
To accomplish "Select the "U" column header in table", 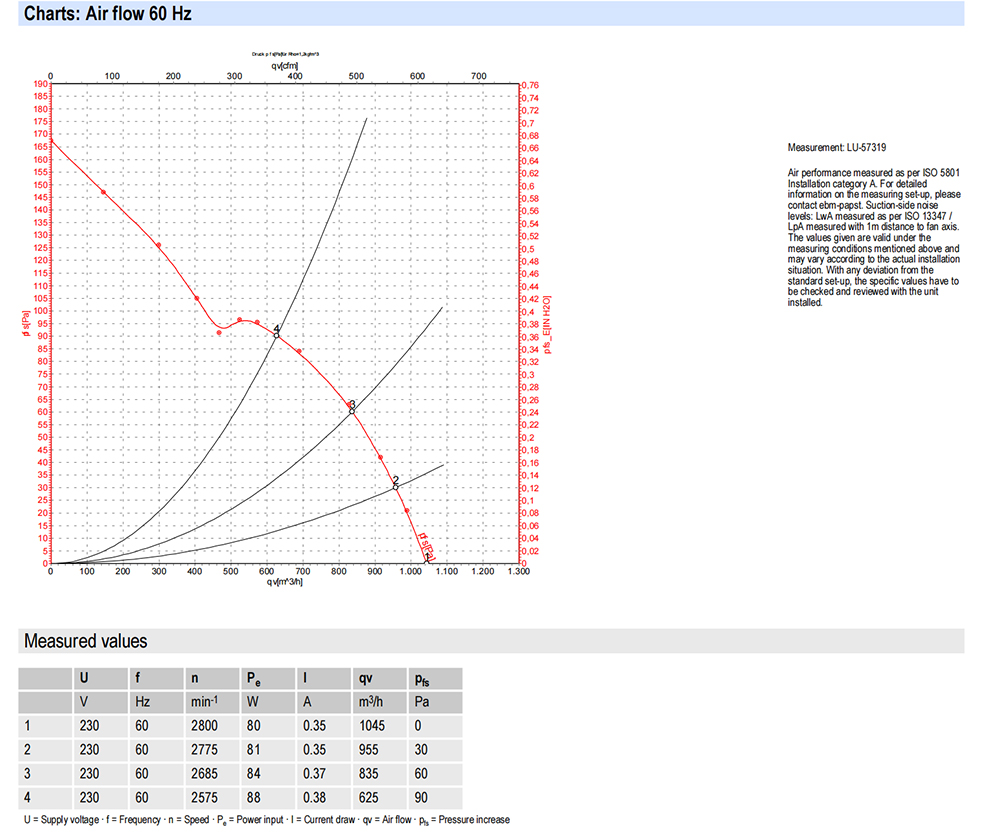I will (x=85, y=678).
